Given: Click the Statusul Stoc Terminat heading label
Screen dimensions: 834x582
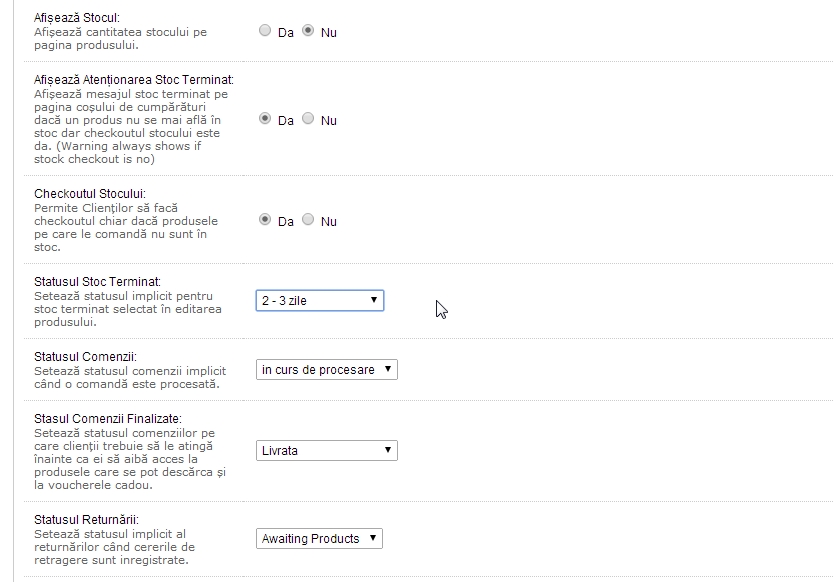Looking at the screenshot, I should [97, 282].
